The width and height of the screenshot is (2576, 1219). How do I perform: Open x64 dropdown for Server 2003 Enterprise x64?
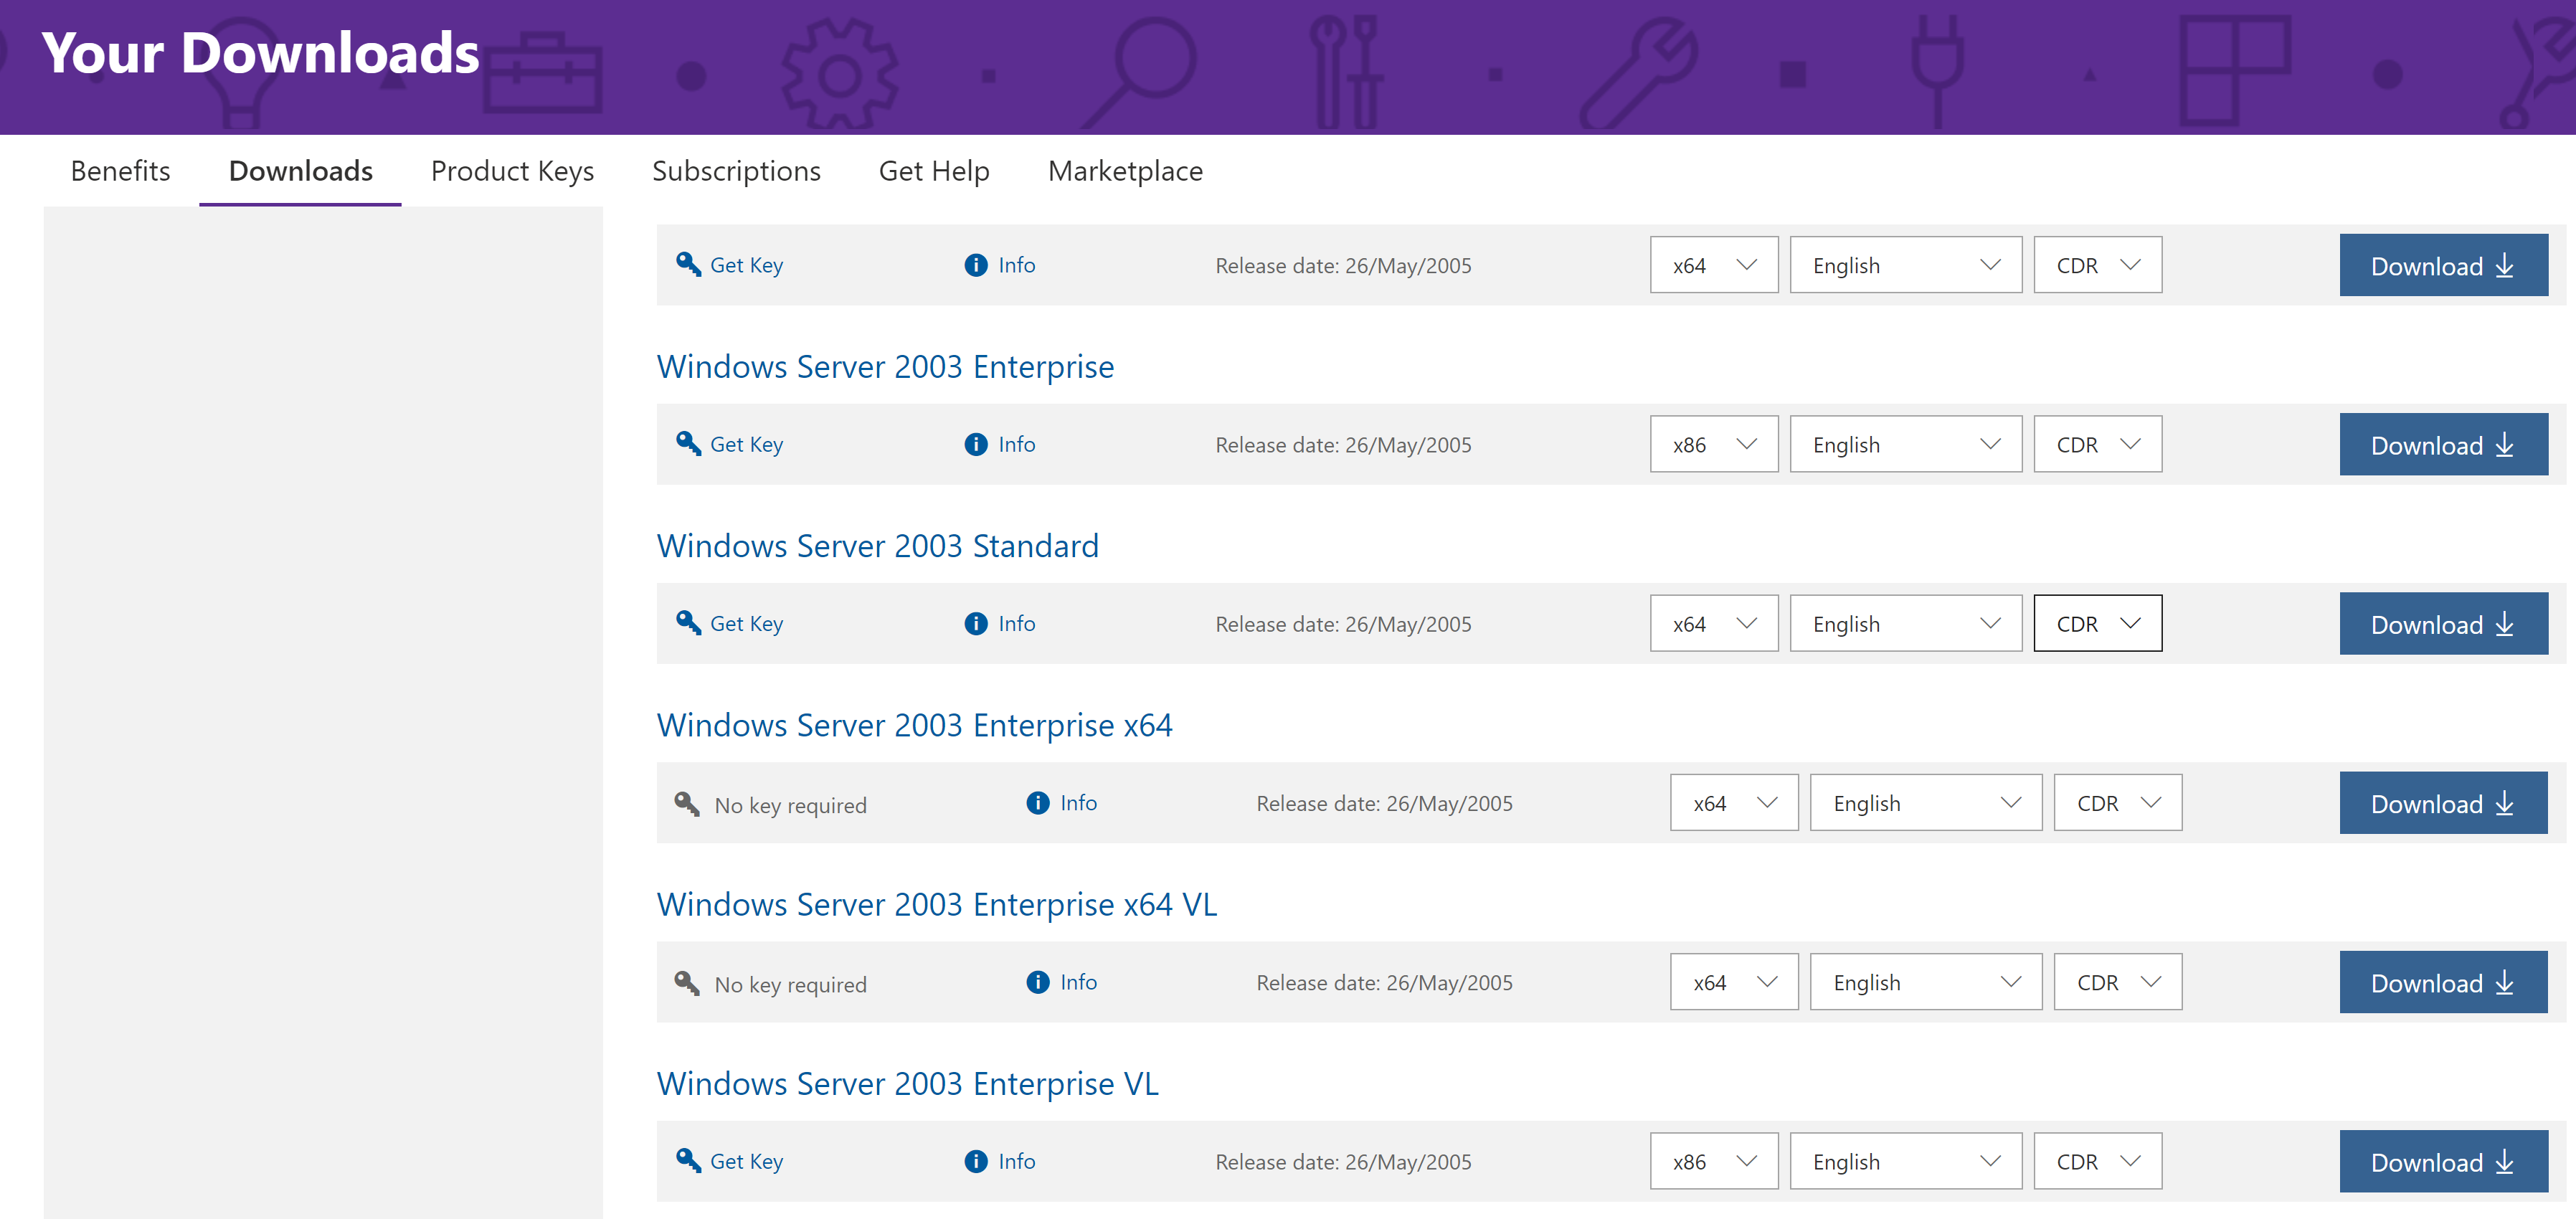(1734, 802)
